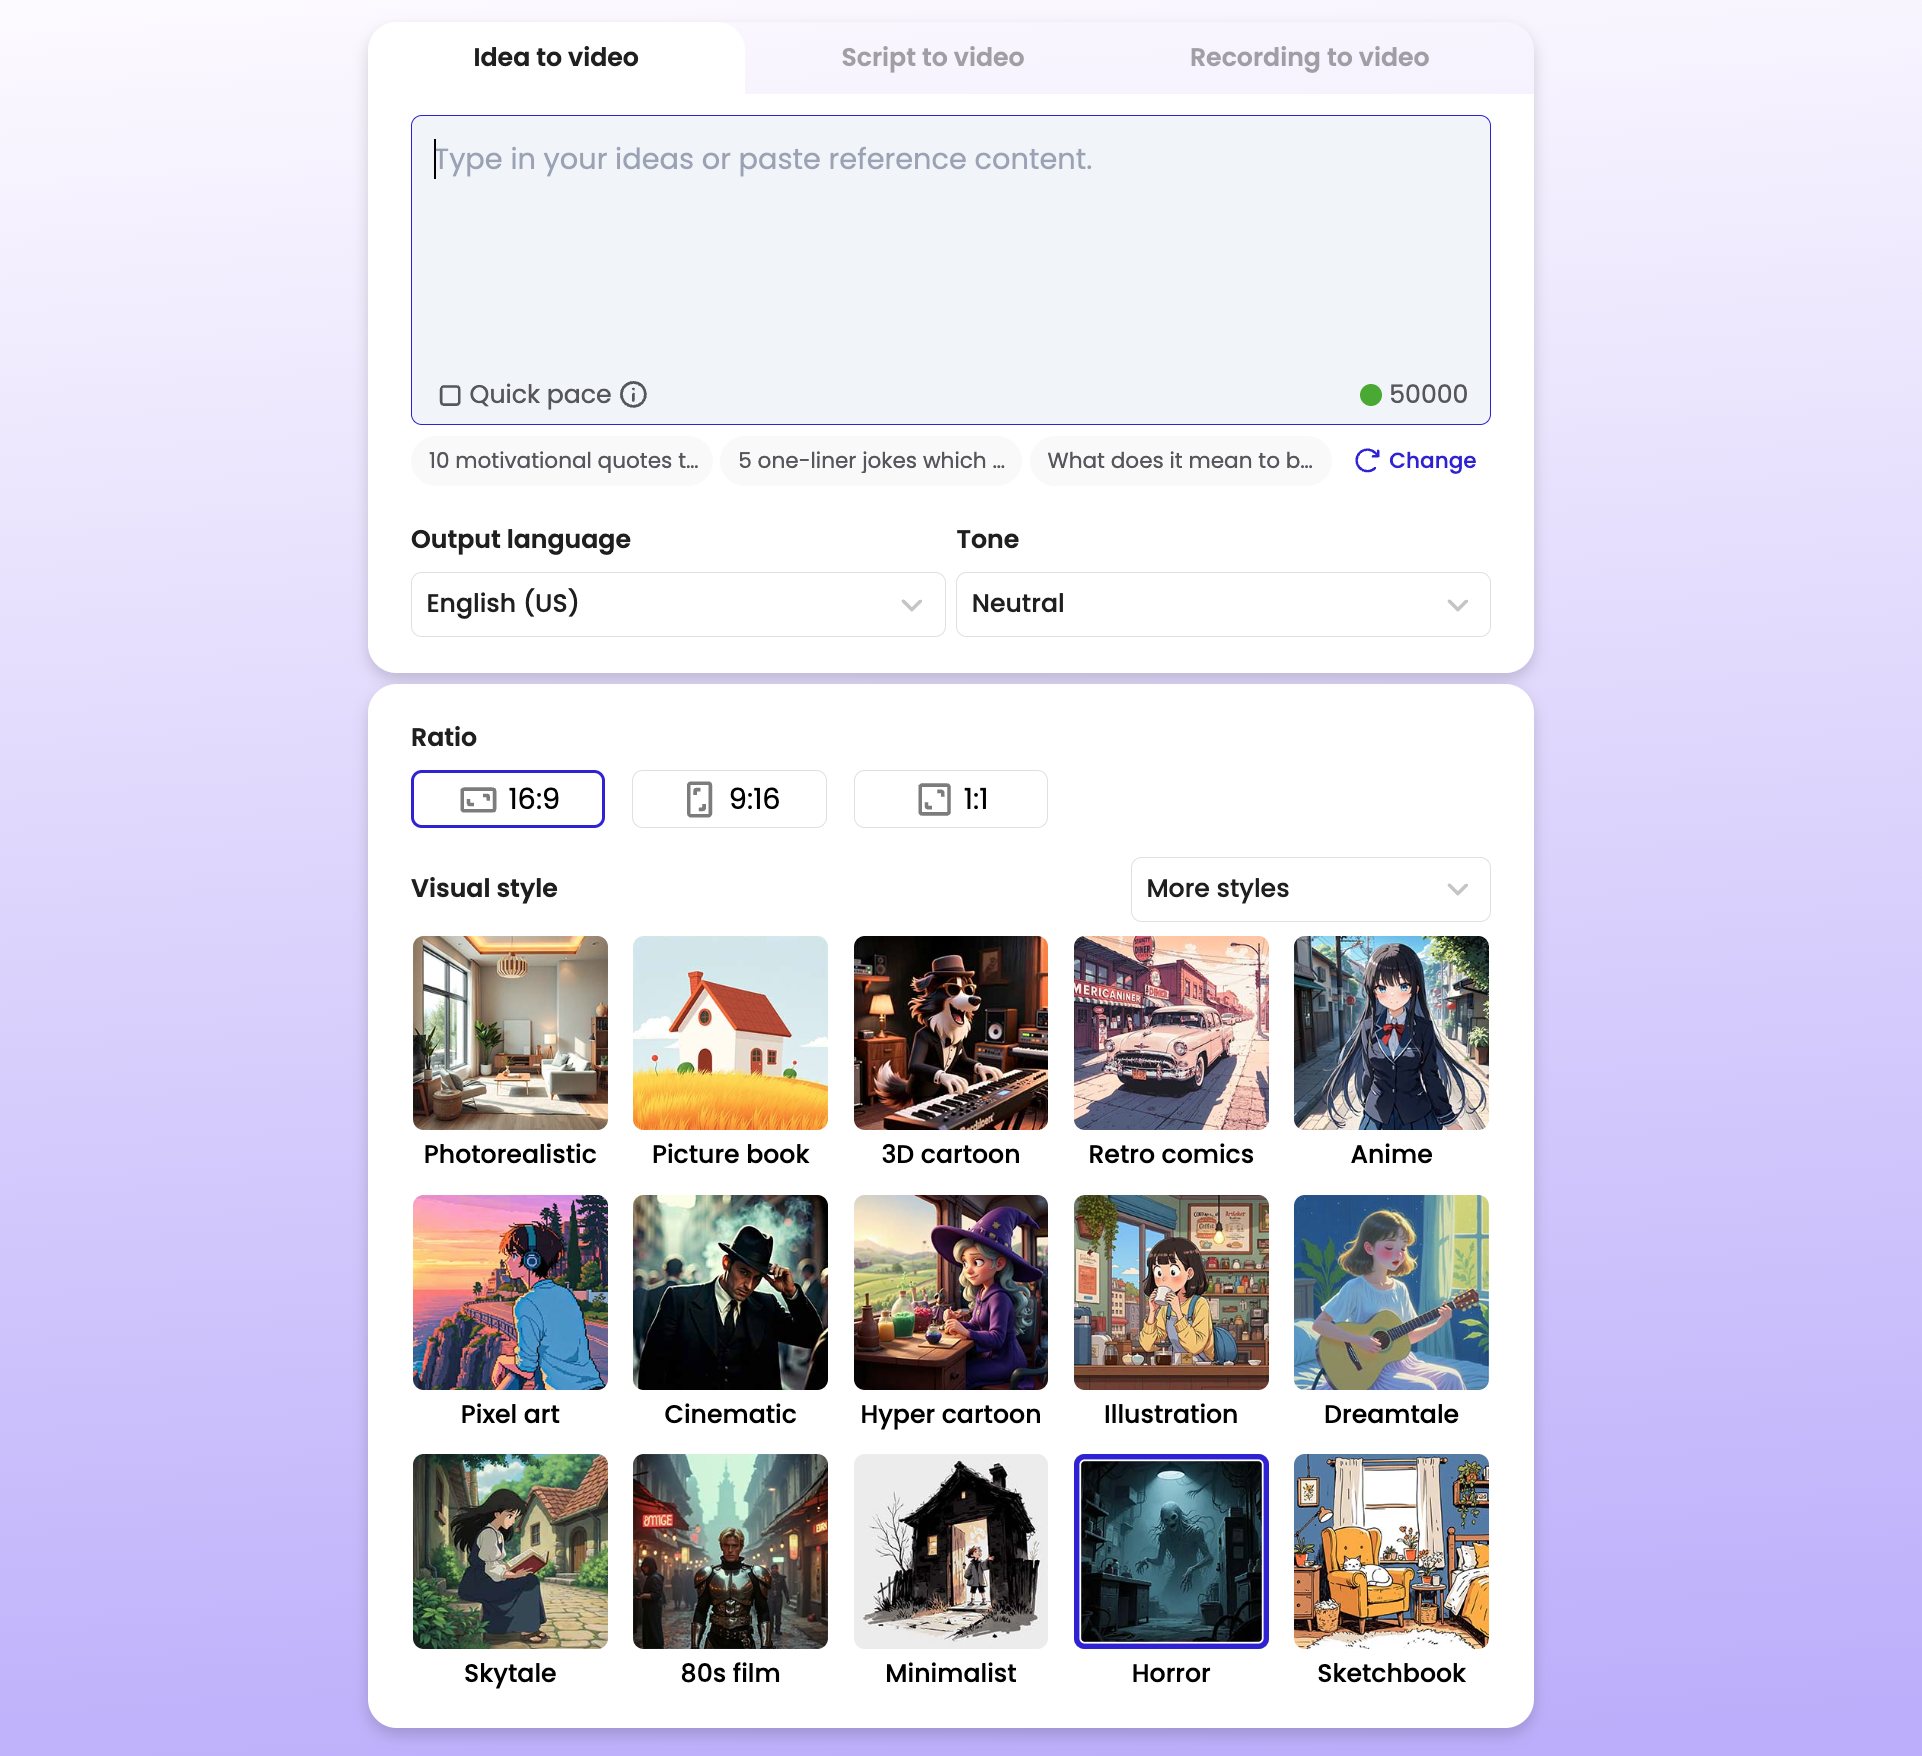Viewport: 1922px width, 1756px height.
Task: Choose the Anime visual style
Action: tap(1391, 1033)
